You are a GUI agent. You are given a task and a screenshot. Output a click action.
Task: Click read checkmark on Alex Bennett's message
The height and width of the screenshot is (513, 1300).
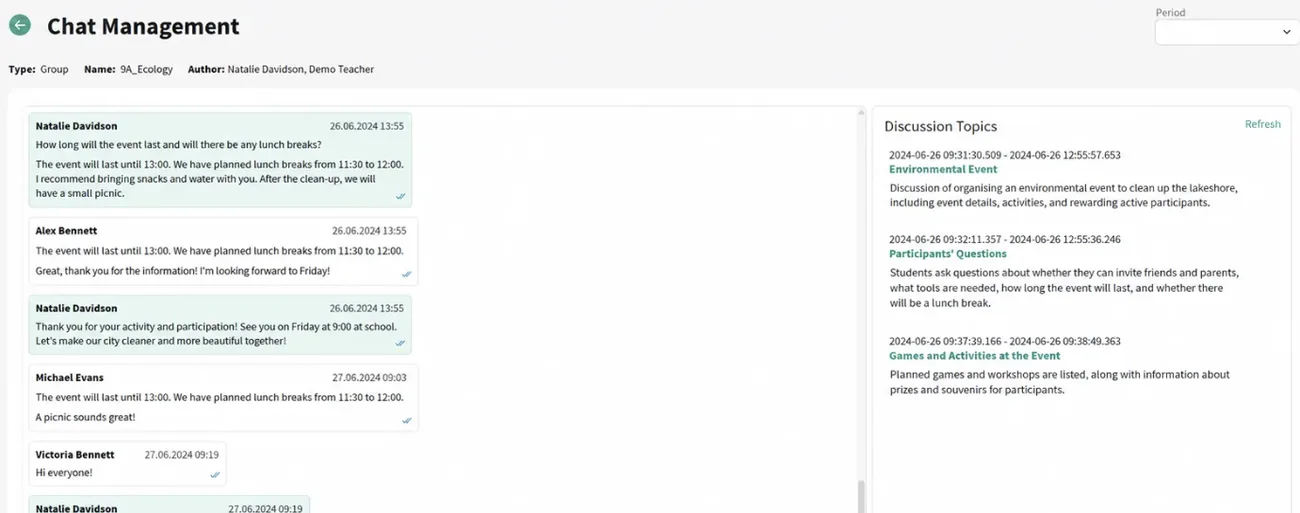(407, 274)
